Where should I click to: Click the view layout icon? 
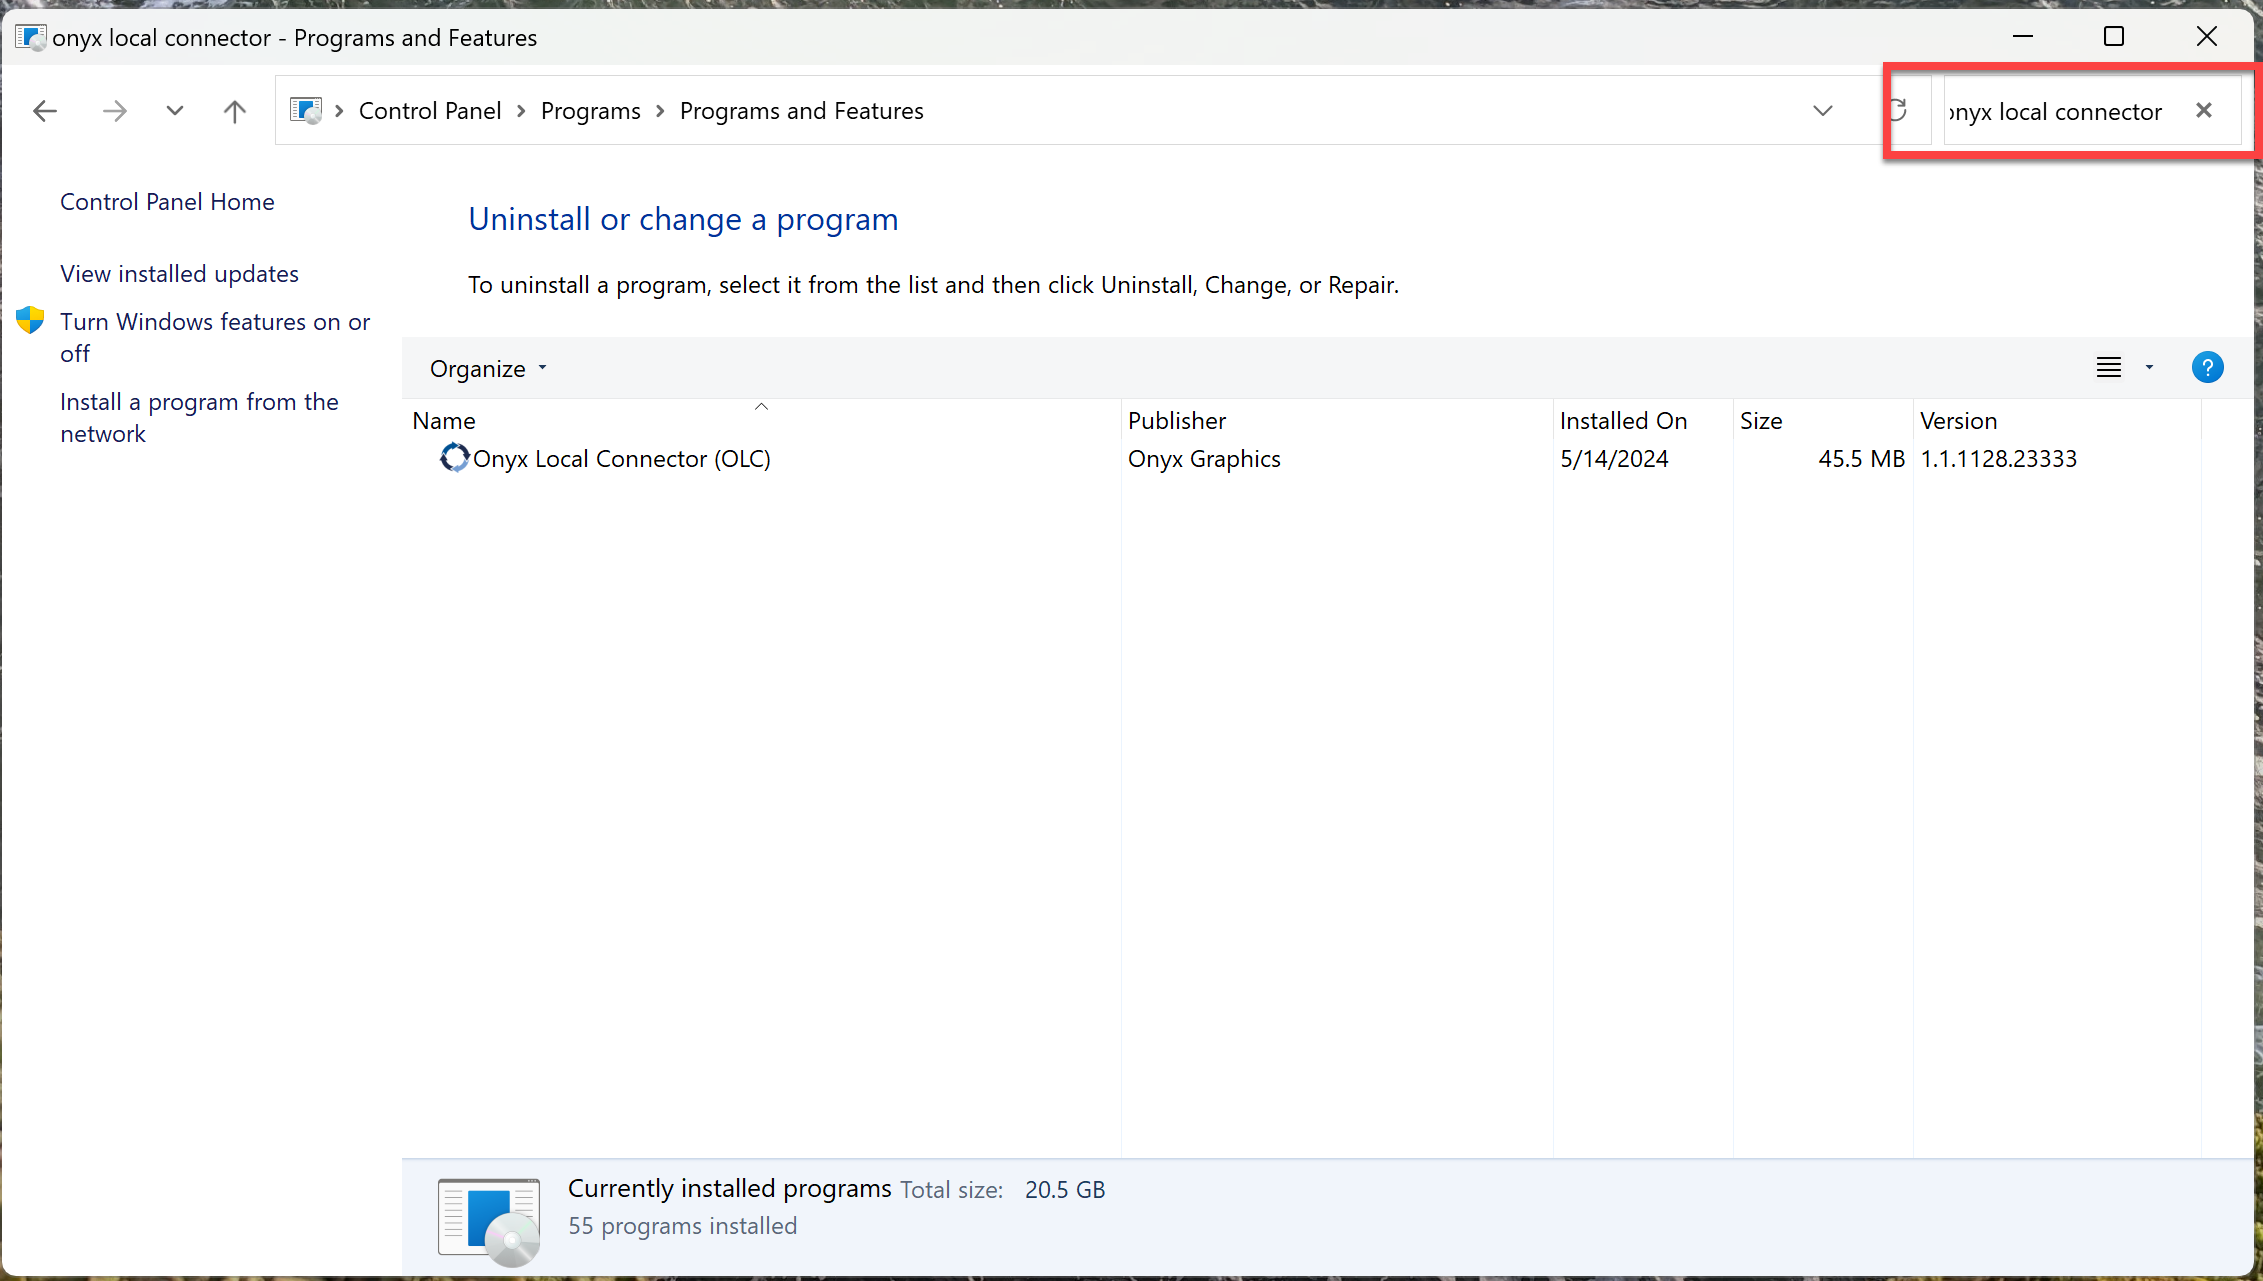point(2108,368)
